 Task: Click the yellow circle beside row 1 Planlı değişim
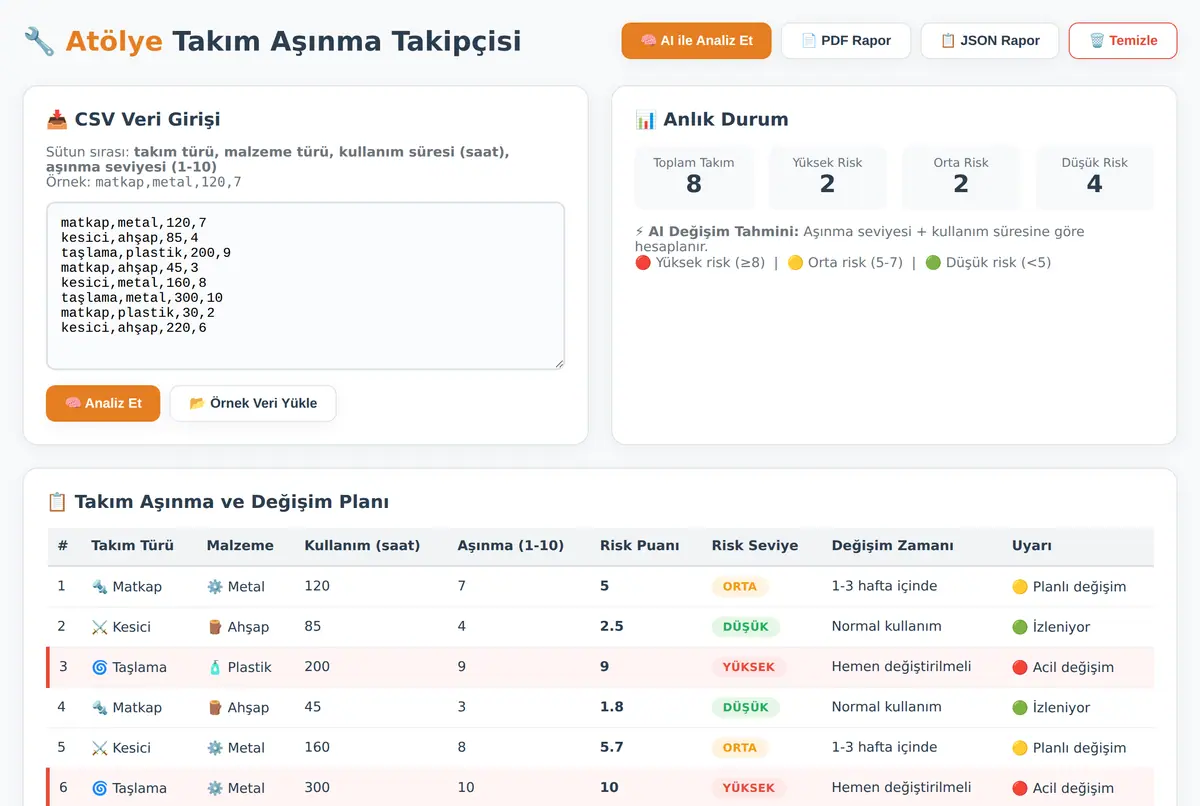1020,587
